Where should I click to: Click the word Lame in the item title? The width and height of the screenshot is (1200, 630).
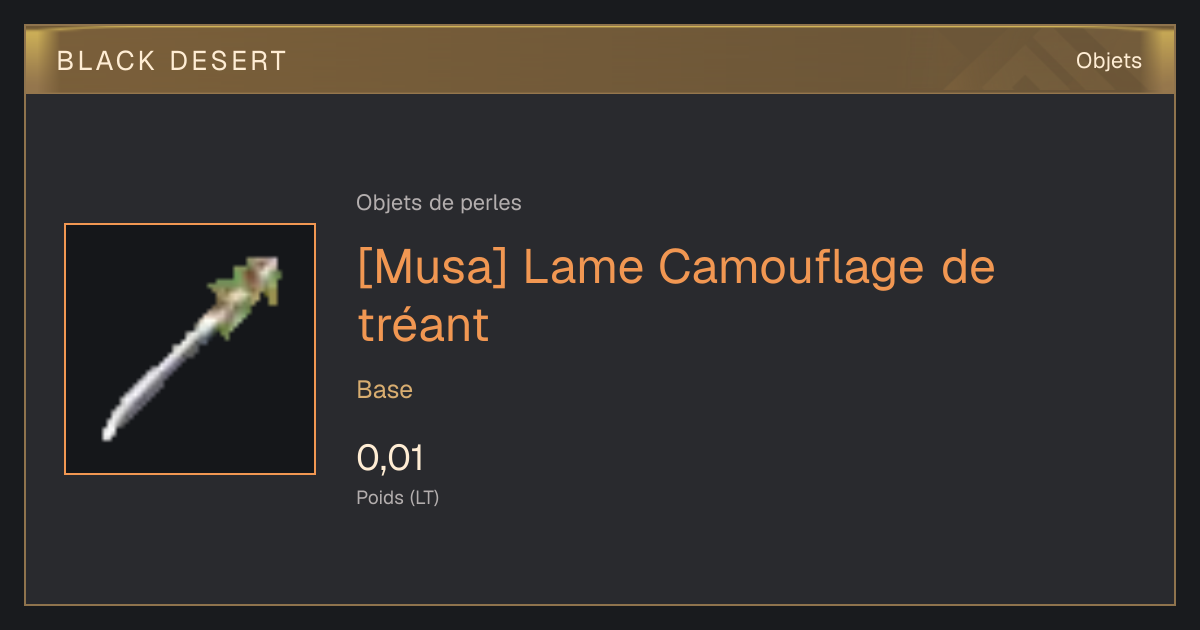point(582,268)
